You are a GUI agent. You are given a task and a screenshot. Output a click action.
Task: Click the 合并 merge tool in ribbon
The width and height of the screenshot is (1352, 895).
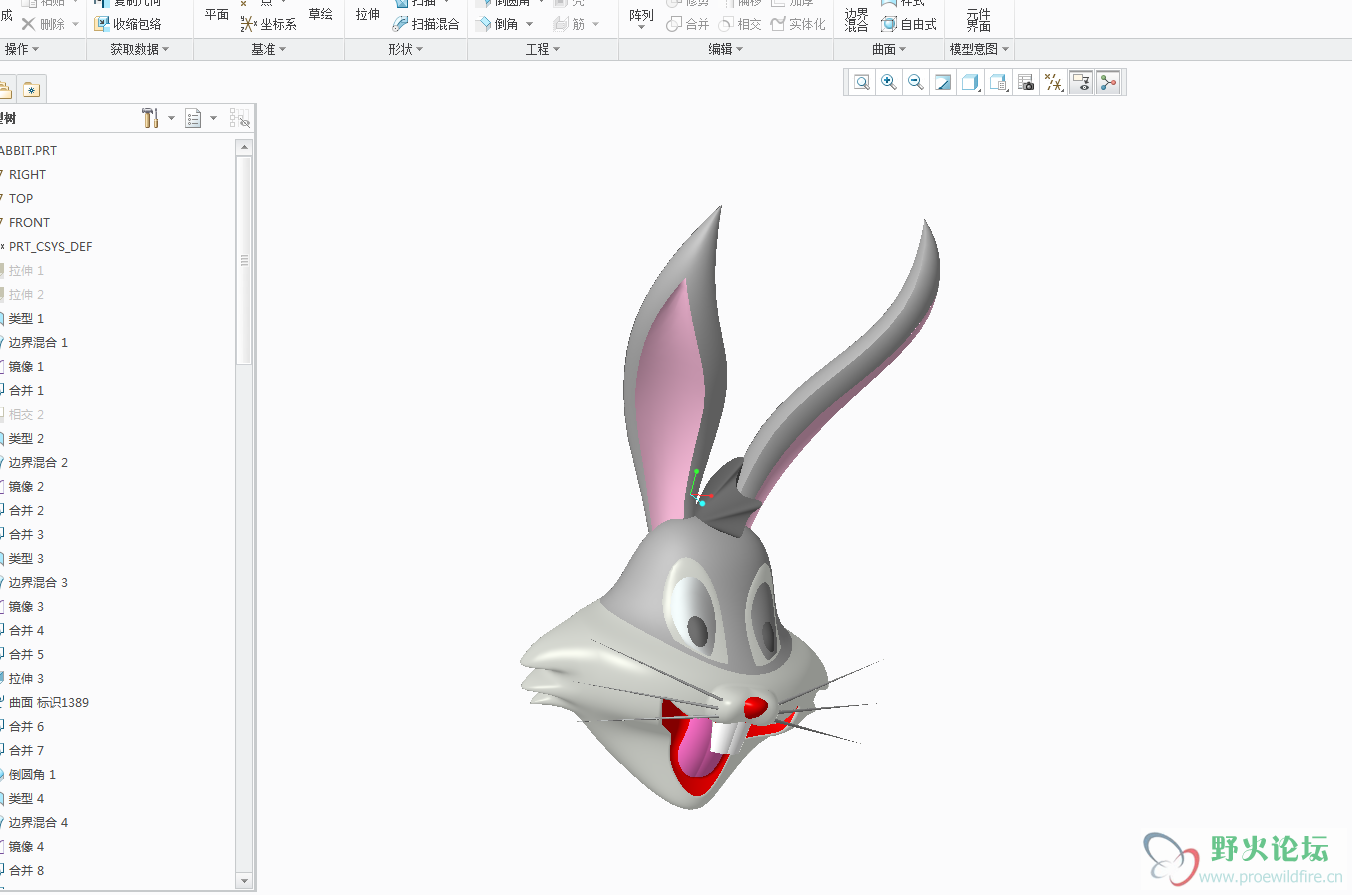point(688,24)
